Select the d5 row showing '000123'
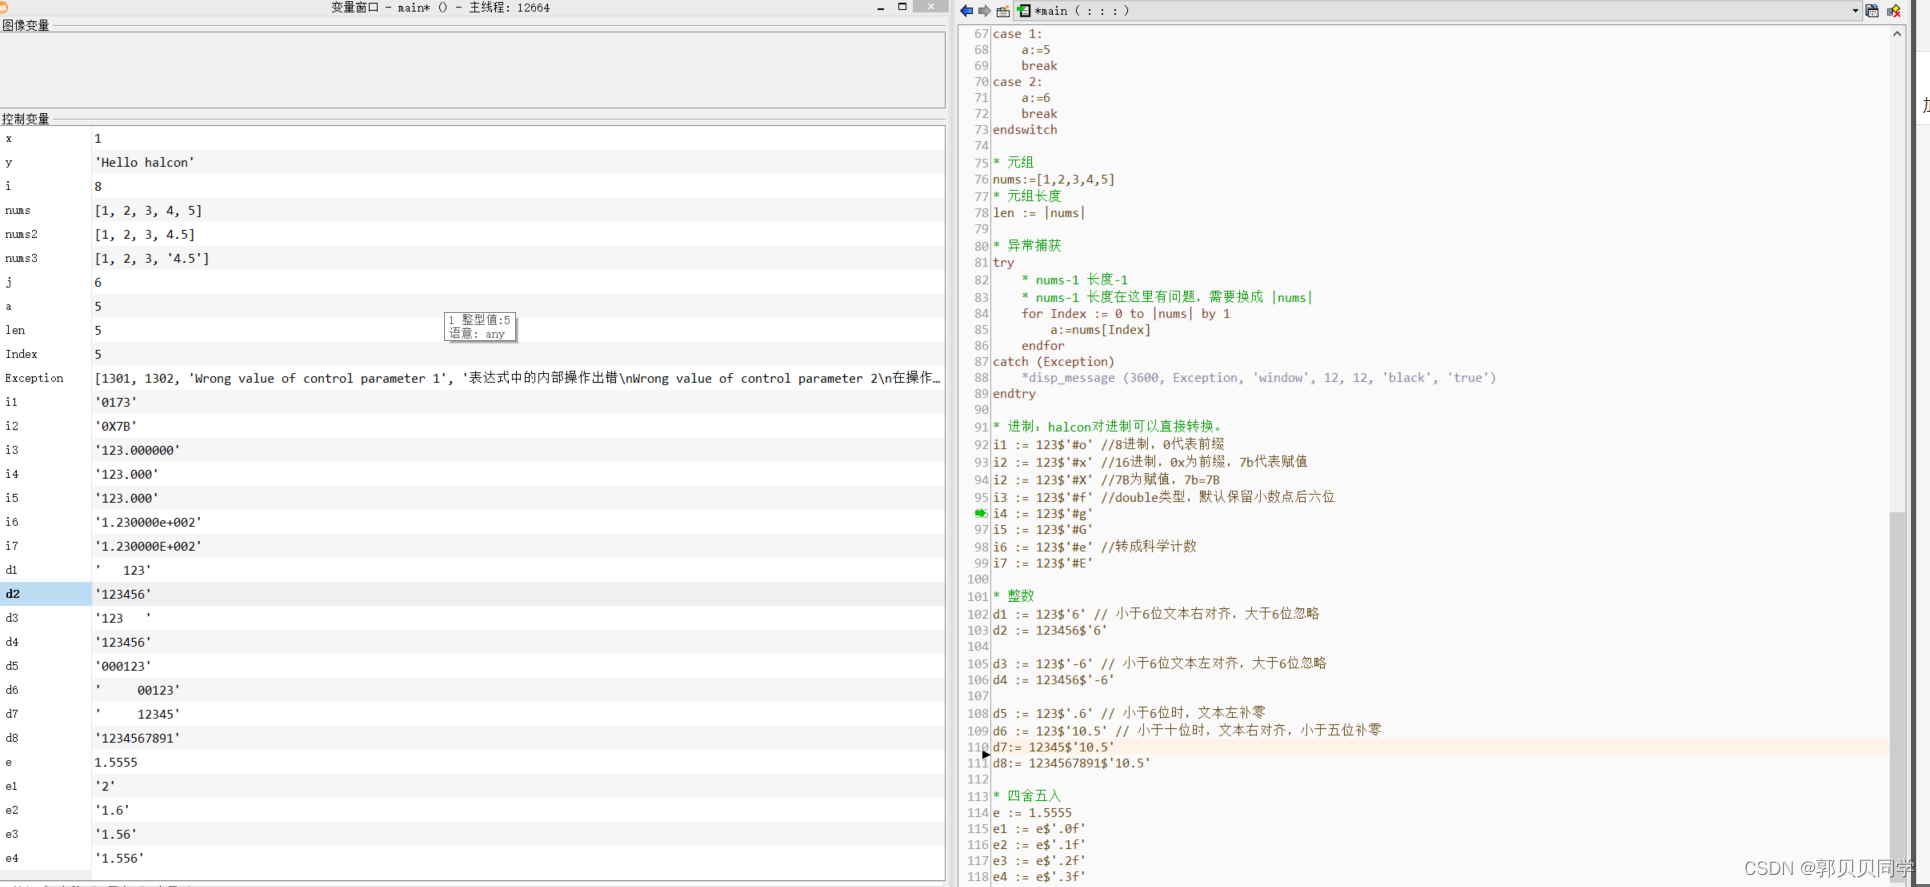The width and height of the screenshot is (1930, 887). coord(472,666)
